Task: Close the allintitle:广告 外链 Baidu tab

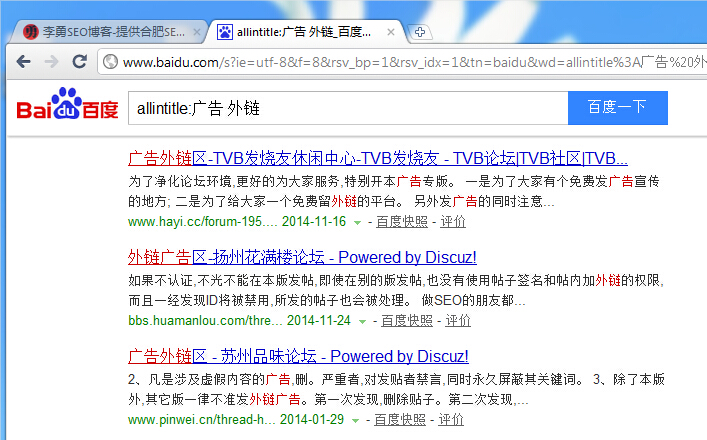Action: pos(391,32)
